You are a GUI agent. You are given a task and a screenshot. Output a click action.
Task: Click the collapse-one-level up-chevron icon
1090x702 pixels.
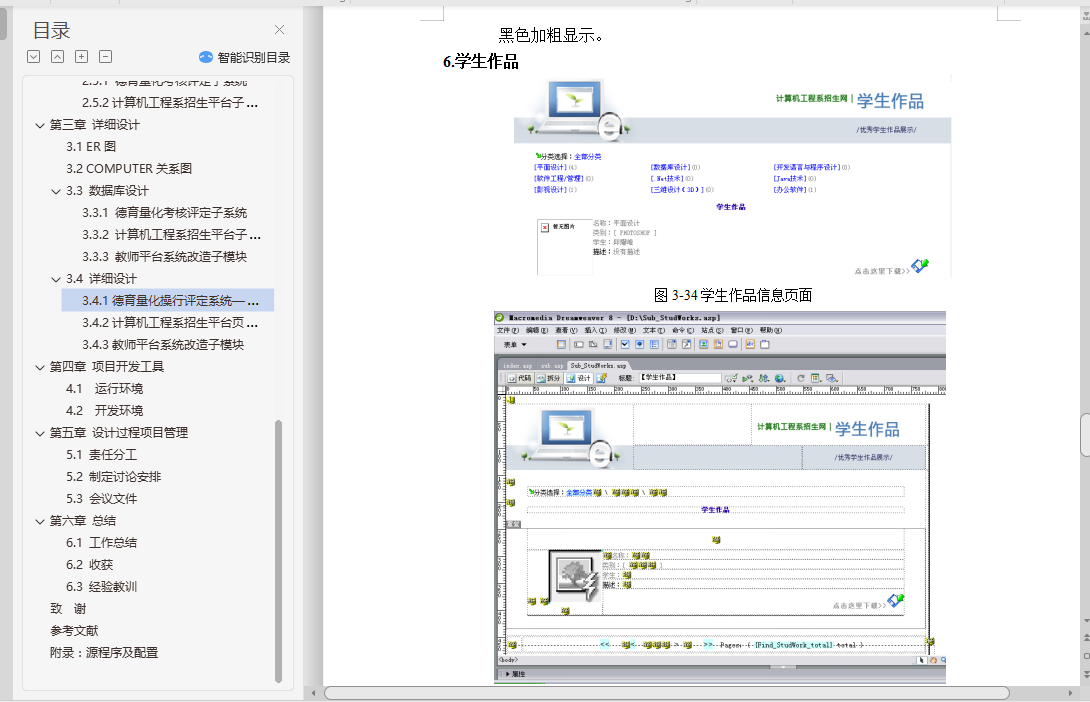click(58, 57)
